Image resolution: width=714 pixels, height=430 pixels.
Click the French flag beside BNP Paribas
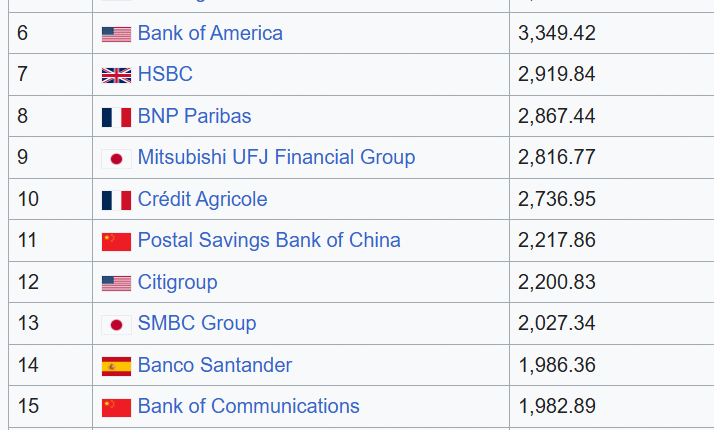click(x=116, y=117)
